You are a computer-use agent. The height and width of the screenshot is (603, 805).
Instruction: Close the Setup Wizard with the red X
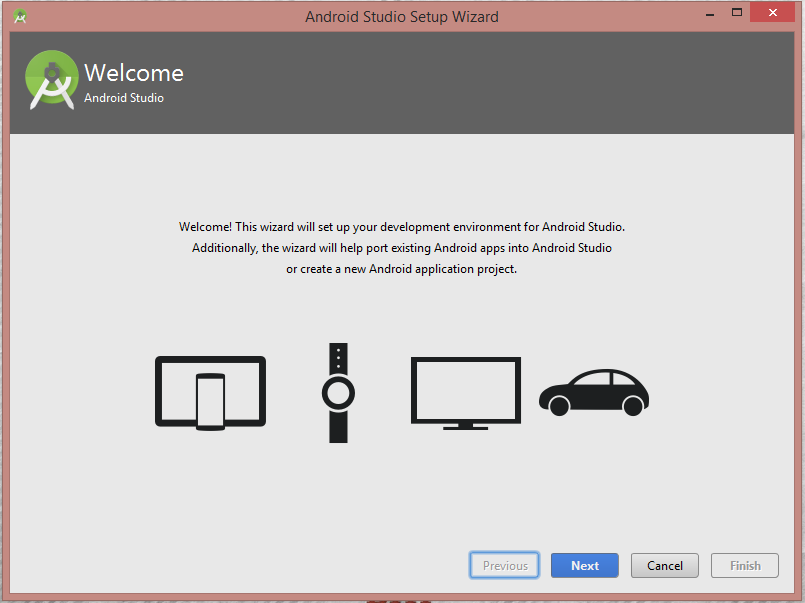[x=777, y=13]
